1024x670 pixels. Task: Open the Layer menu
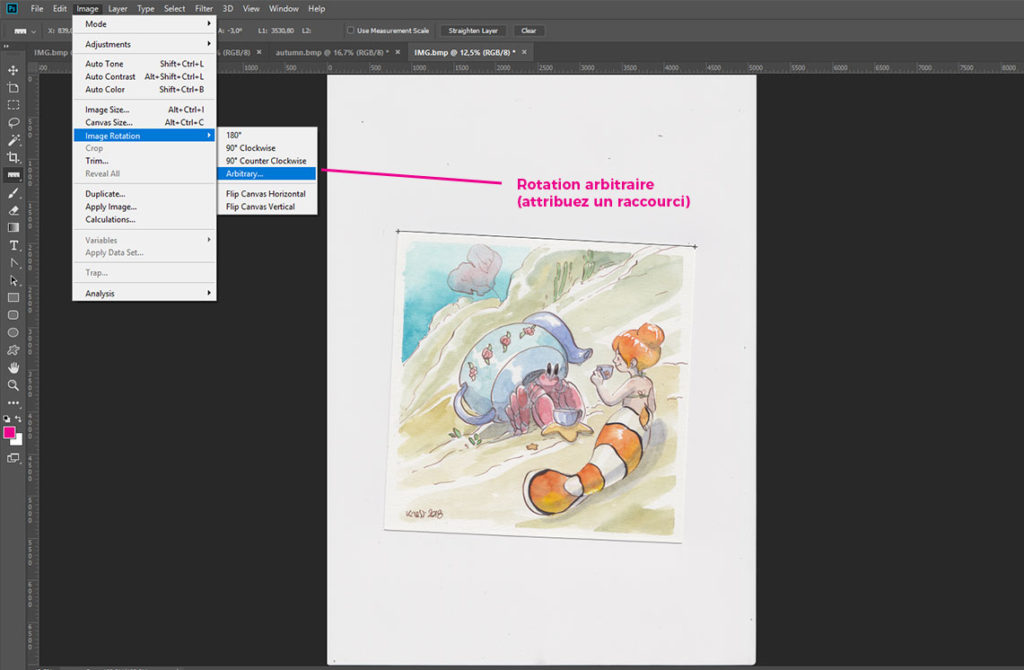(118, 8)
